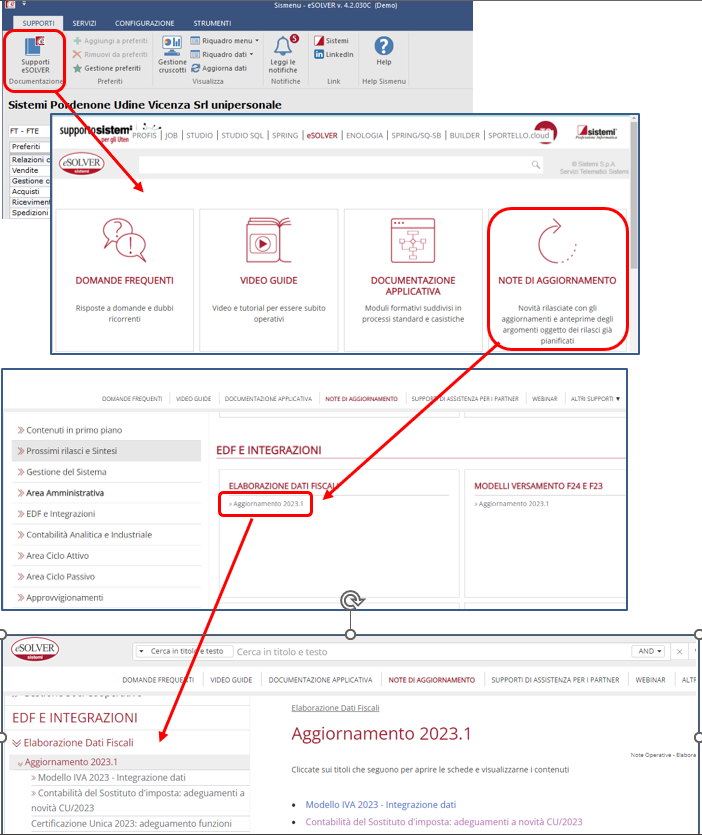
Task: Click Aggiungi a preferiti
Action: (x=110, y=41)
